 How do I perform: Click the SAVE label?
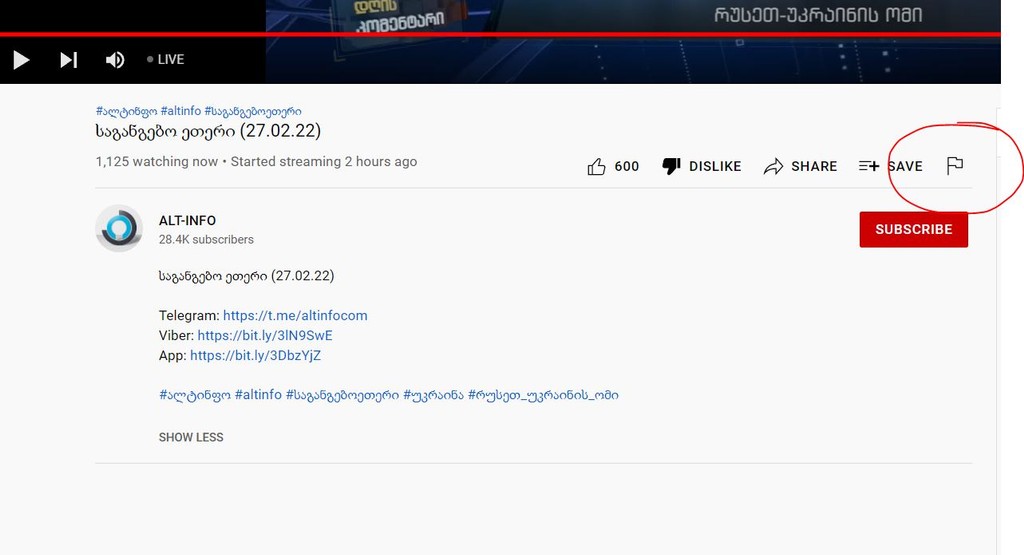pos(905,166)
